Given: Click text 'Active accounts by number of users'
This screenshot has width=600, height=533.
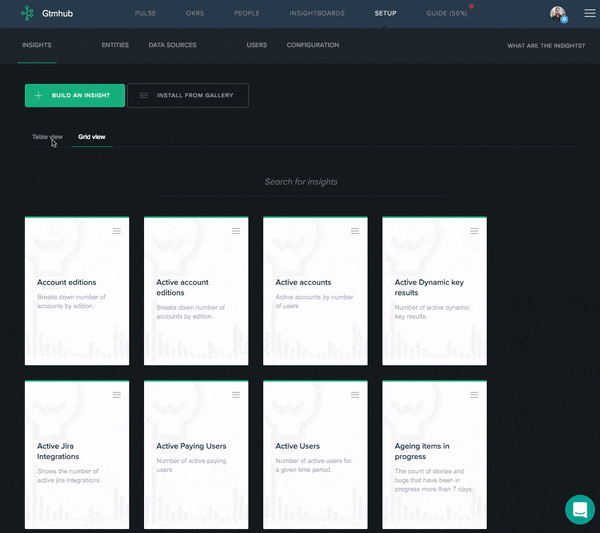Looking at the screenshot, I should coord(315,302).
